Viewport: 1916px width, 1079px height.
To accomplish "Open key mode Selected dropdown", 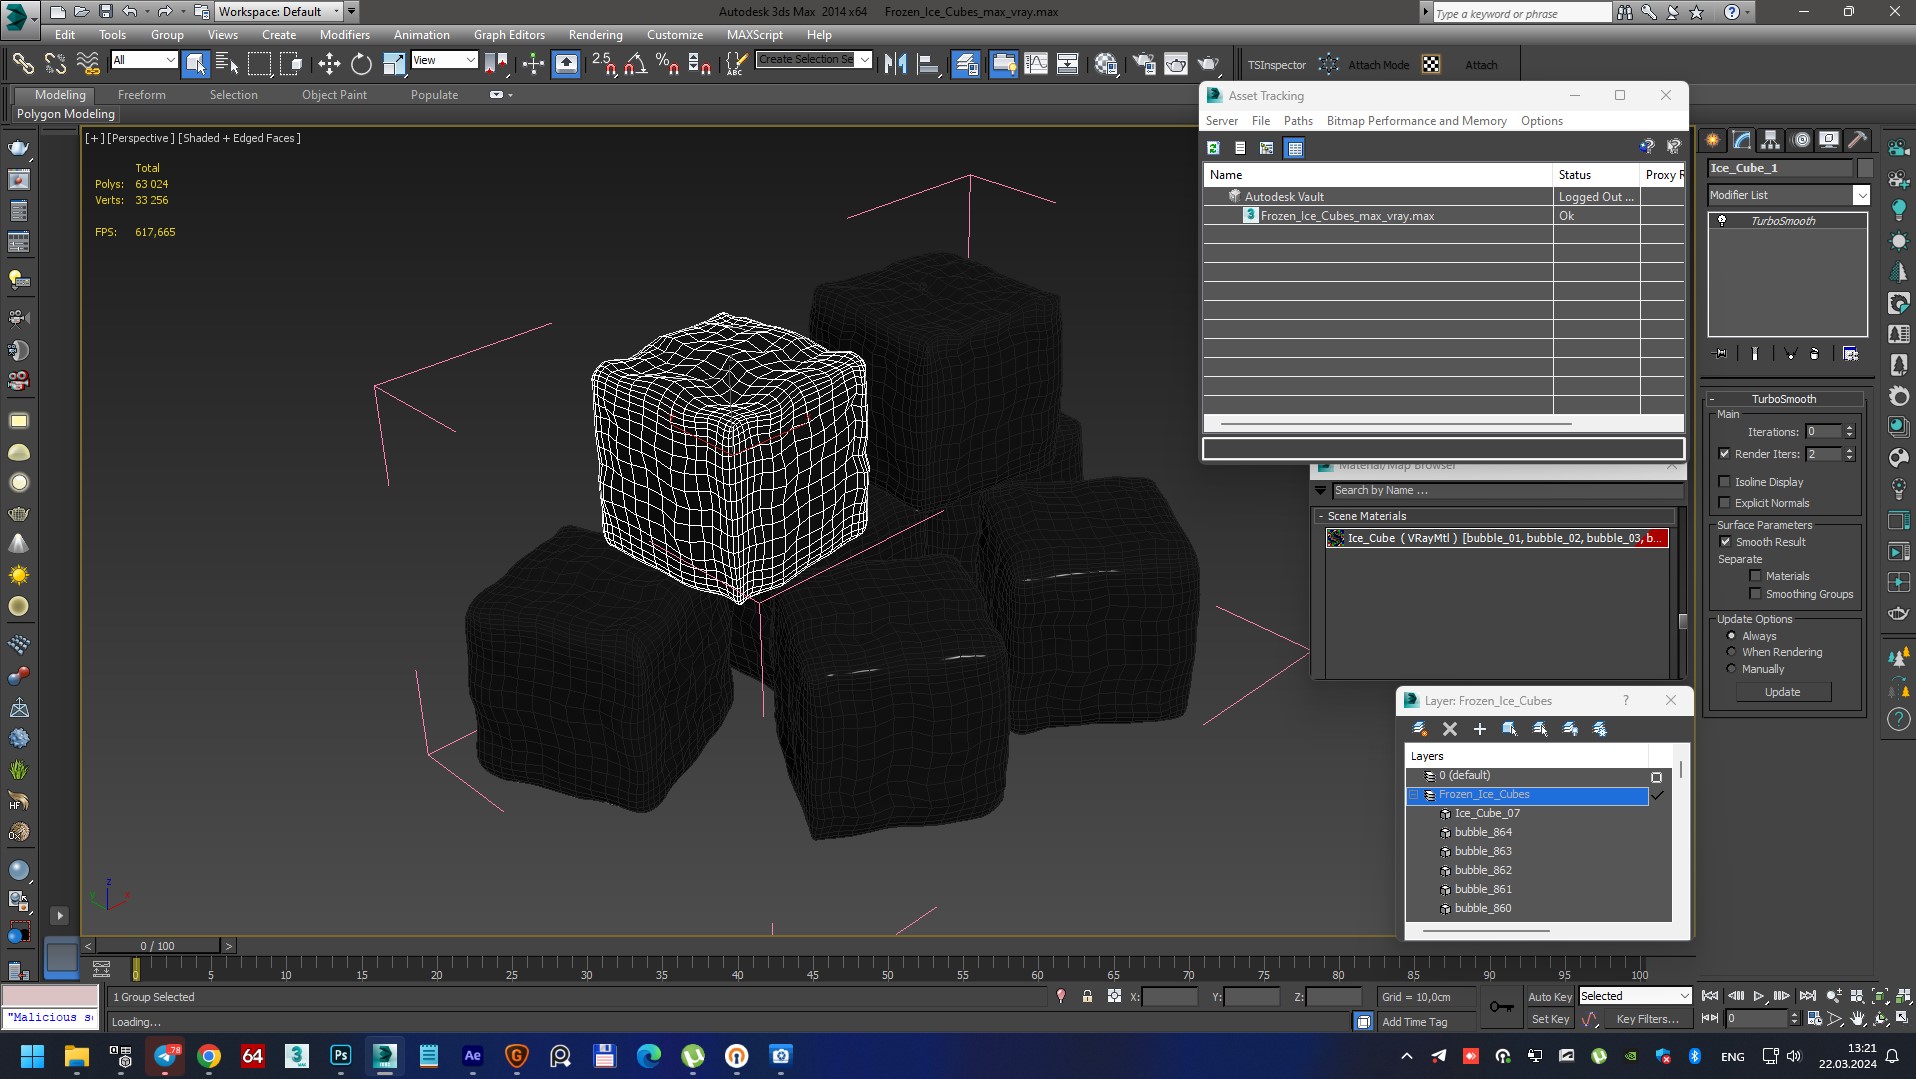I will (x=1634, y=996).
